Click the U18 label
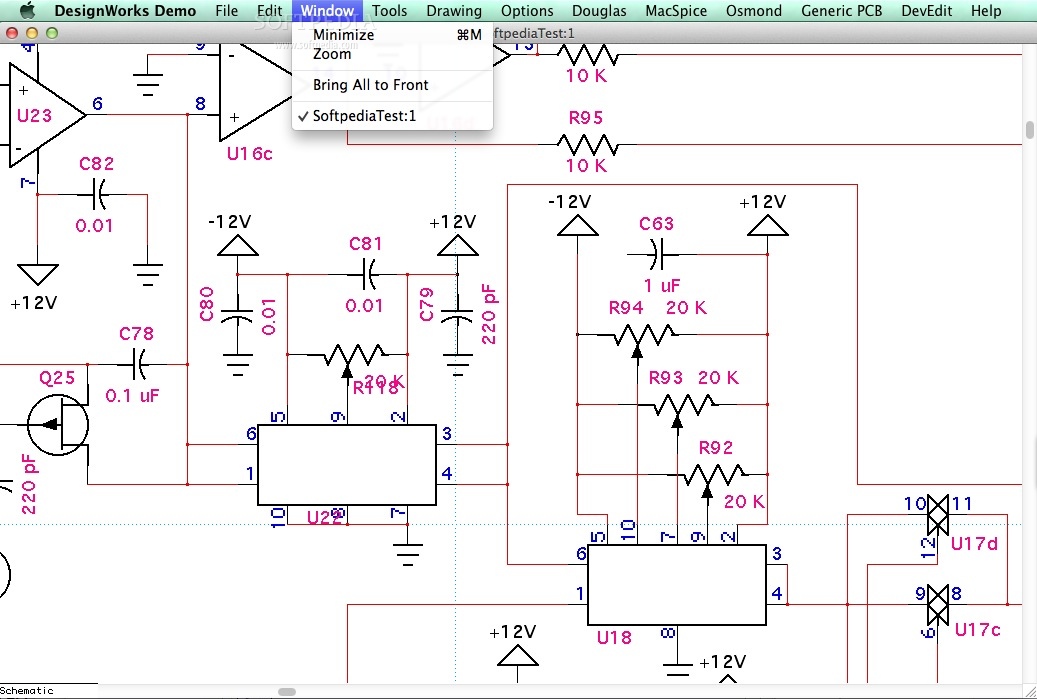 pyautogui.click(x=614, y=637)
